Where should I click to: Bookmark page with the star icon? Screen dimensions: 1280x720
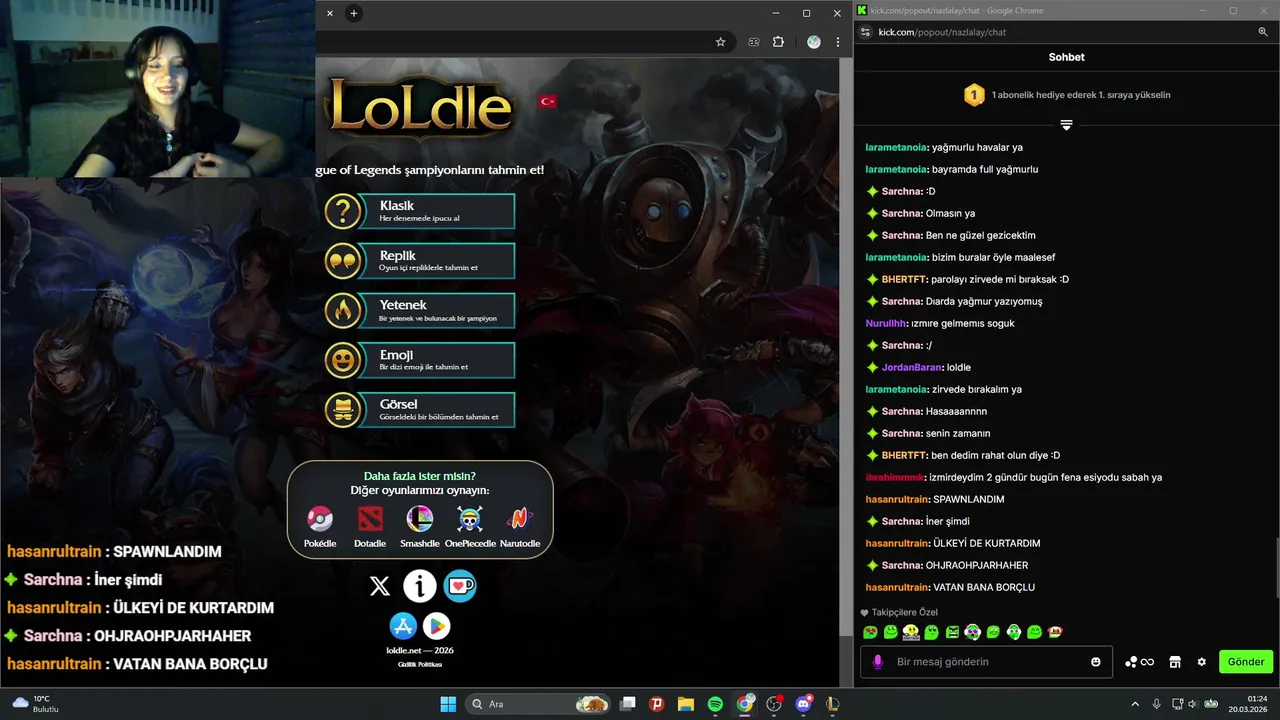pos(720,42)
